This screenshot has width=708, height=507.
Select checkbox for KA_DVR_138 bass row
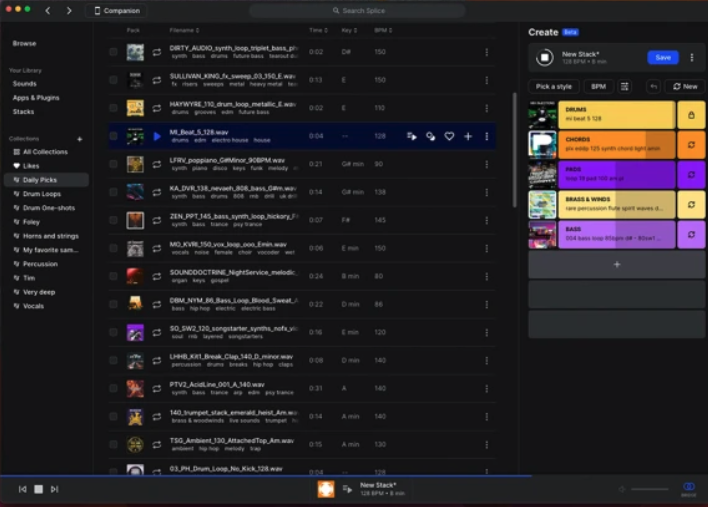pyautogui.click(x=113, y=192)
